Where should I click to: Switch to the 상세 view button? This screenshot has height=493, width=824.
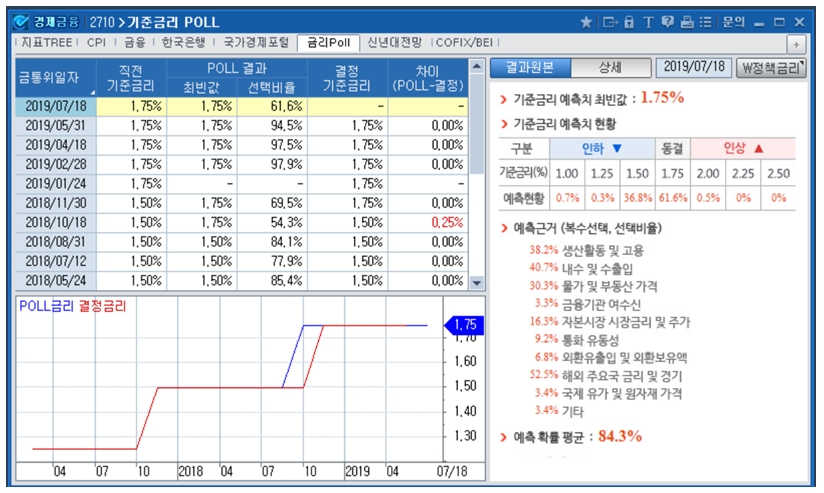click(610, 67)
